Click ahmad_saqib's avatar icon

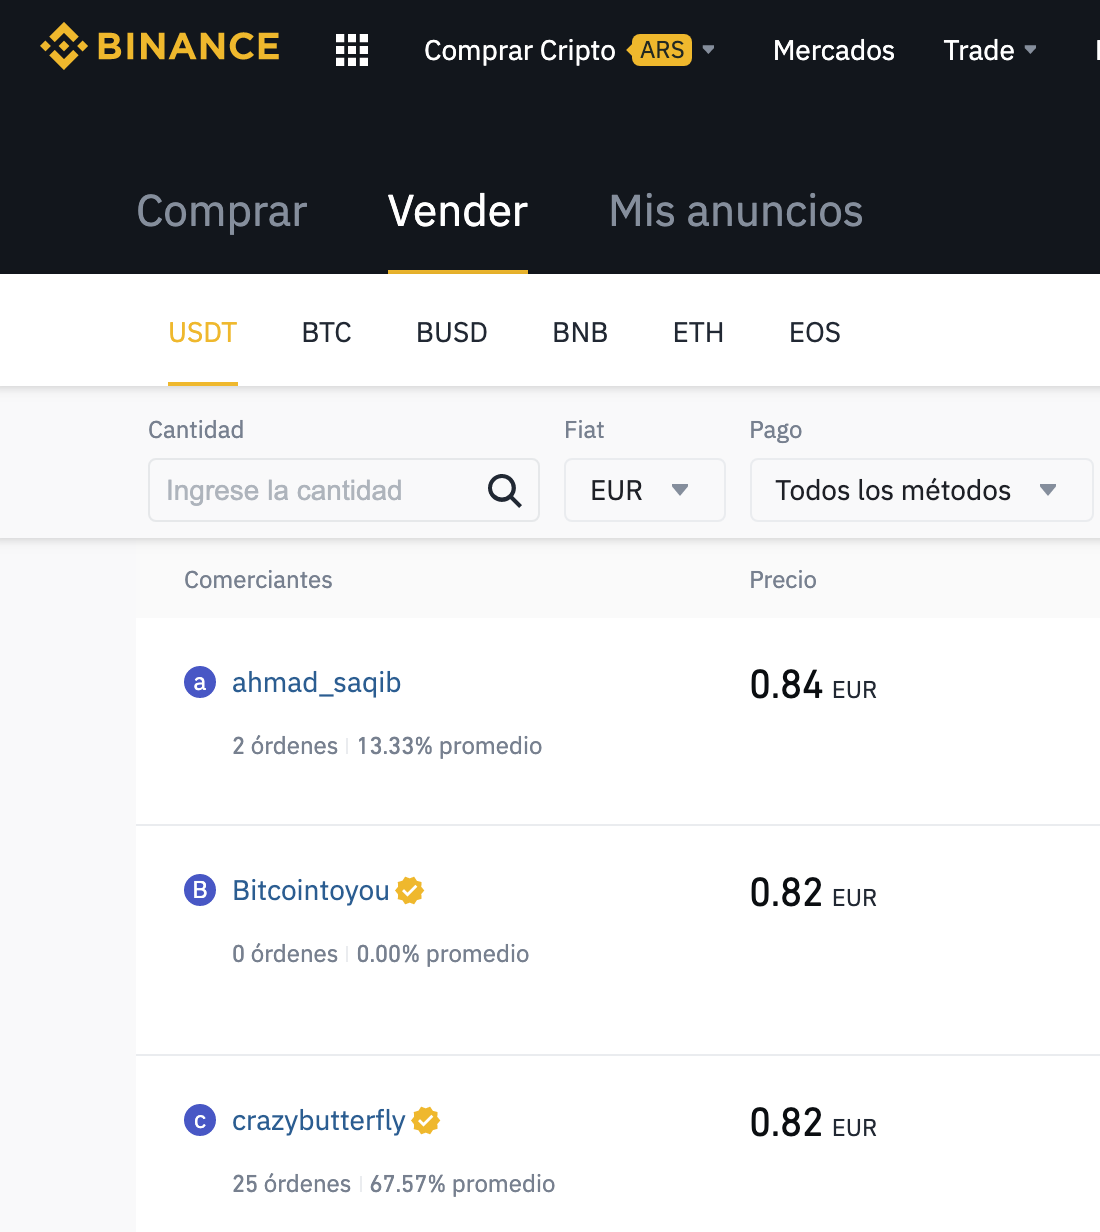(x=199, y=682)
